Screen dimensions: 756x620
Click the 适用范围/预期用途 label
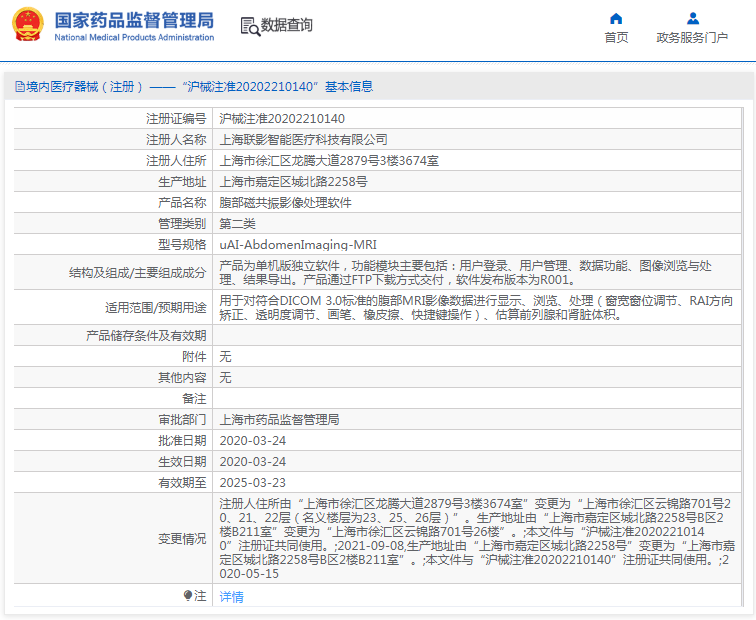click(x=156, y=308)
